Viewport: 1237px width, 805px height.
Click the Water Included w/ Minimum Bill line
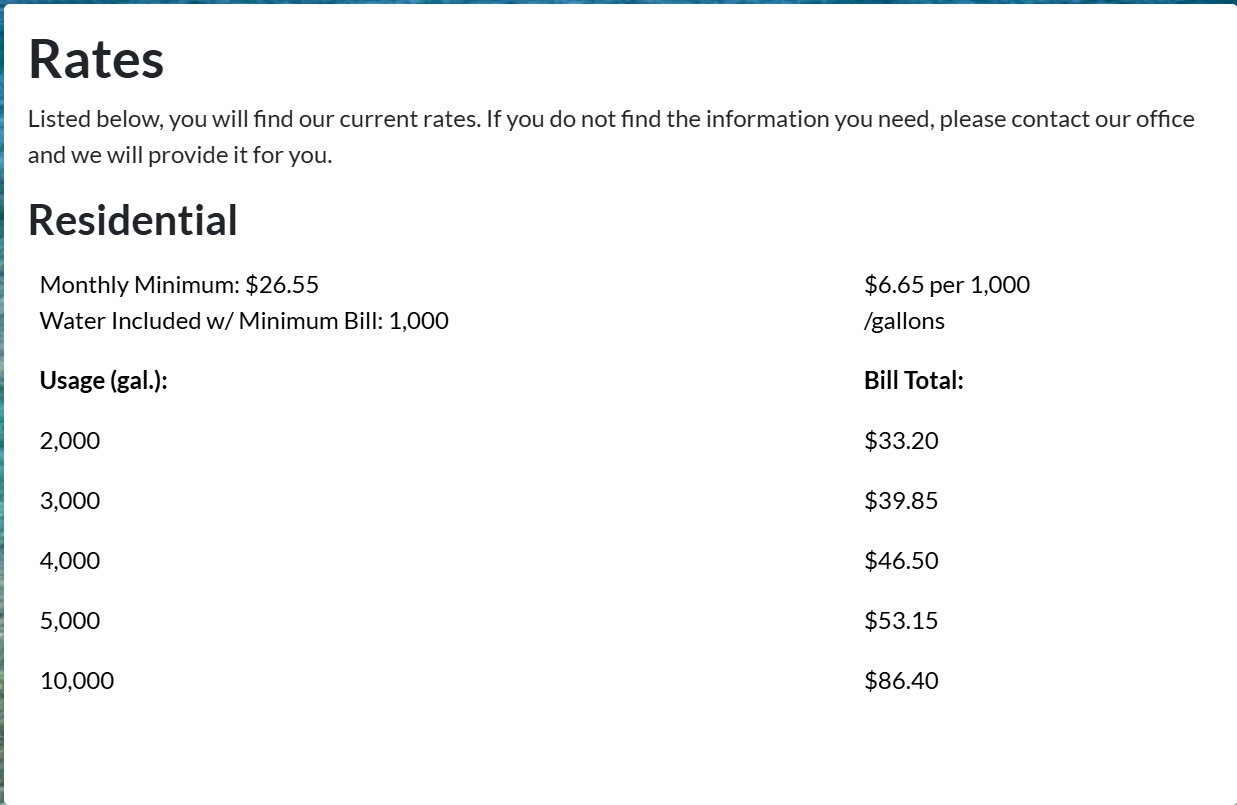[244, 321]
